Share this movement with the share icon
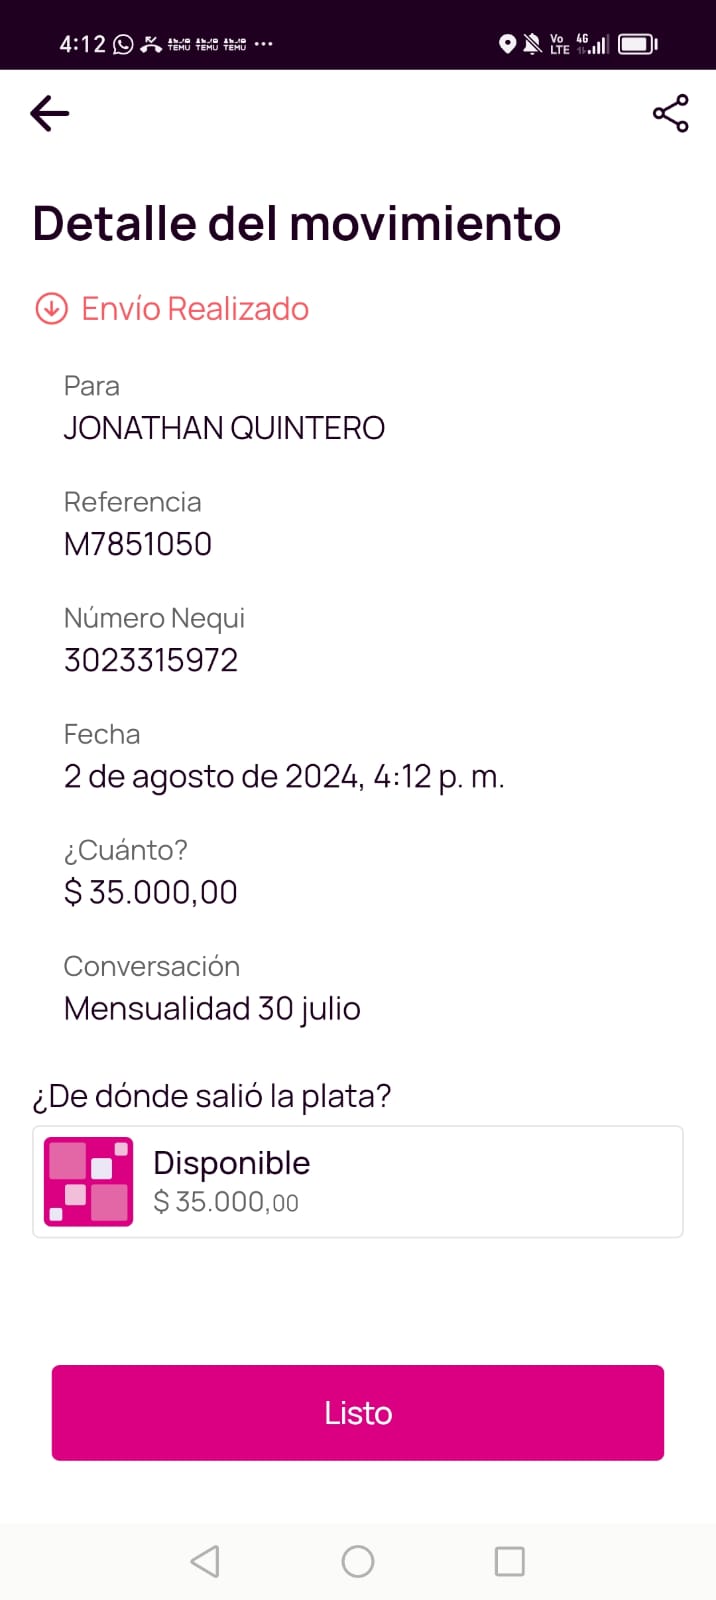 pos(670,114)
